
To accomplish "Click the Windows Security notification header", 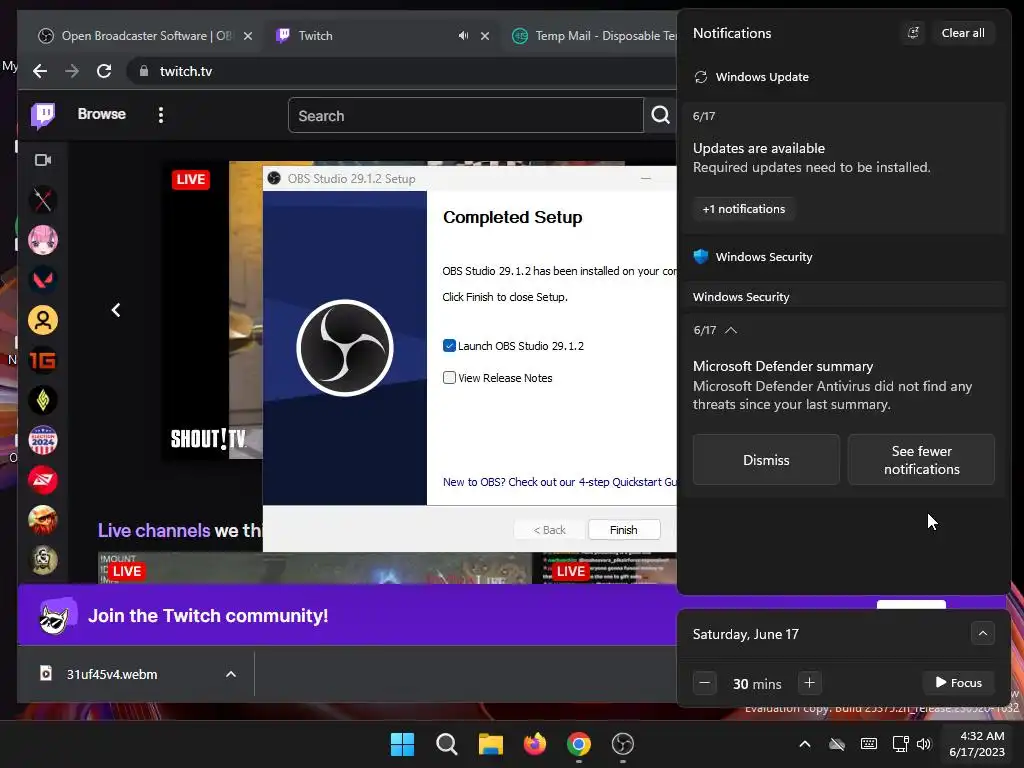I will pyautogui.click(x=763, y=257).
